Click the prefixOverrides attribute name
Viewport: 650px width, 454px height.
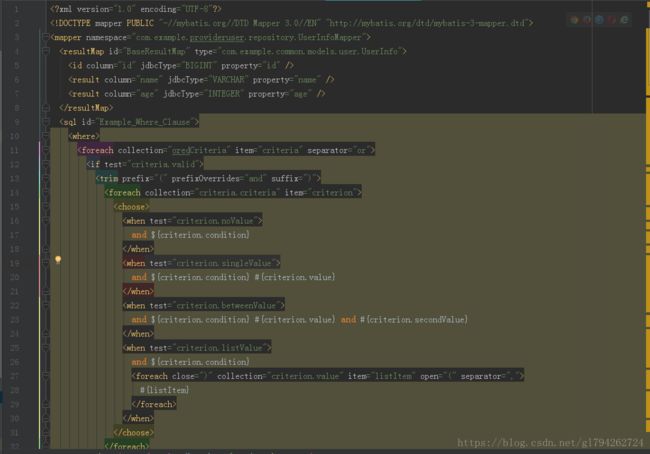tap(205, 178)
